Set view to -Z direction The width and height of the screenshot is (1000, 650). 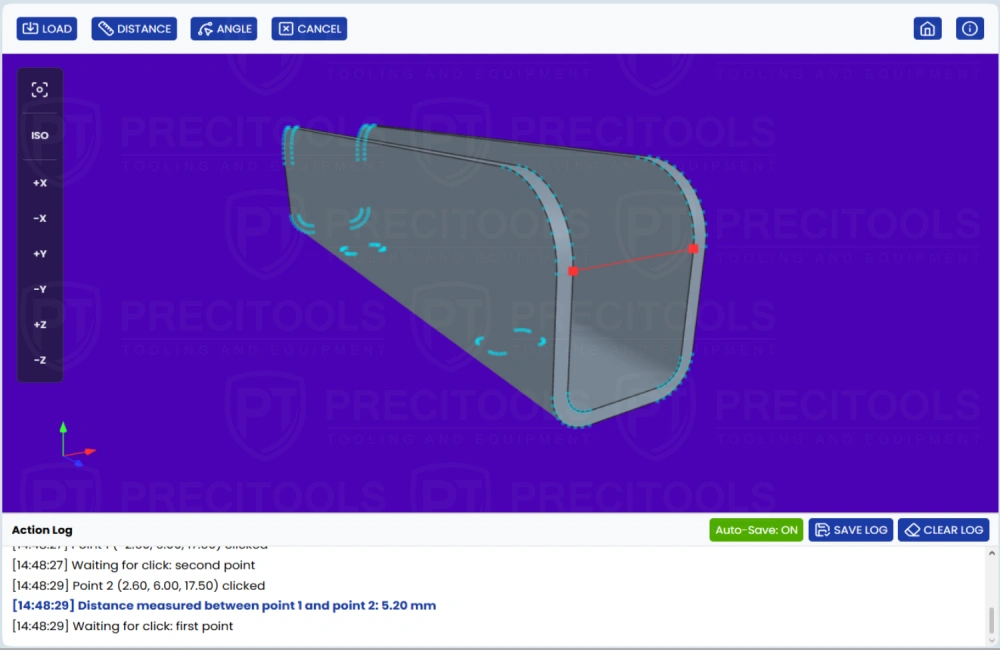tap(40, 360)
